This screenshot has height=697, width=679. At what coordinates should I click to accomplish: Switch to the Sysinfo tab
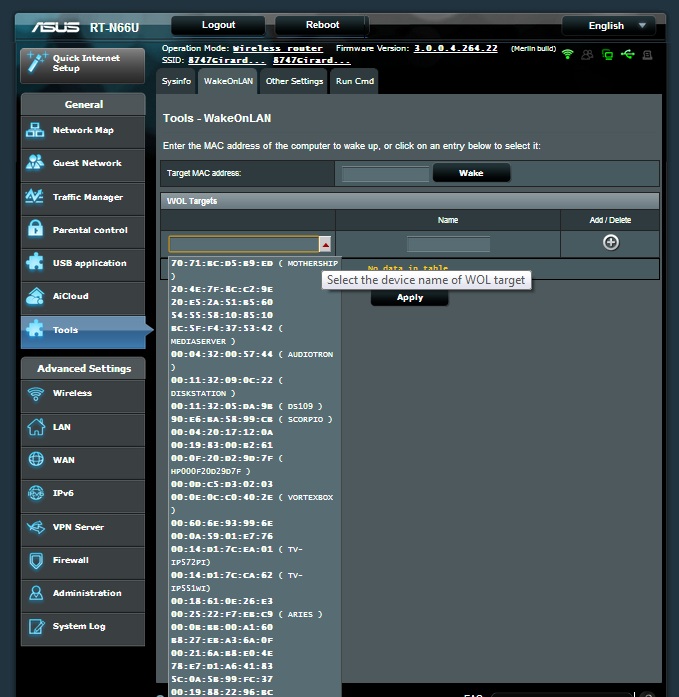[176, 81]
